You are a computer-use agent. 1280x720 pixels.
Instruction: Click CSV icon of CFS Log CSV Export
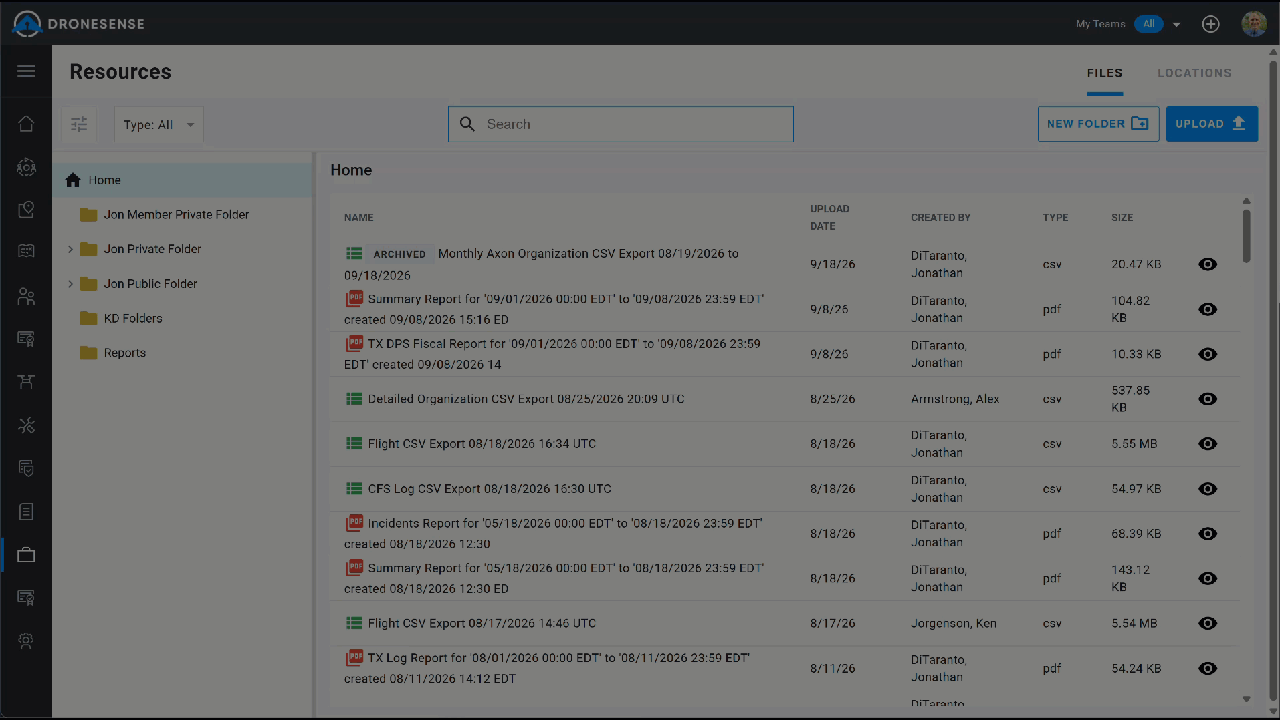pyautogui.click(x=353, y=488)
